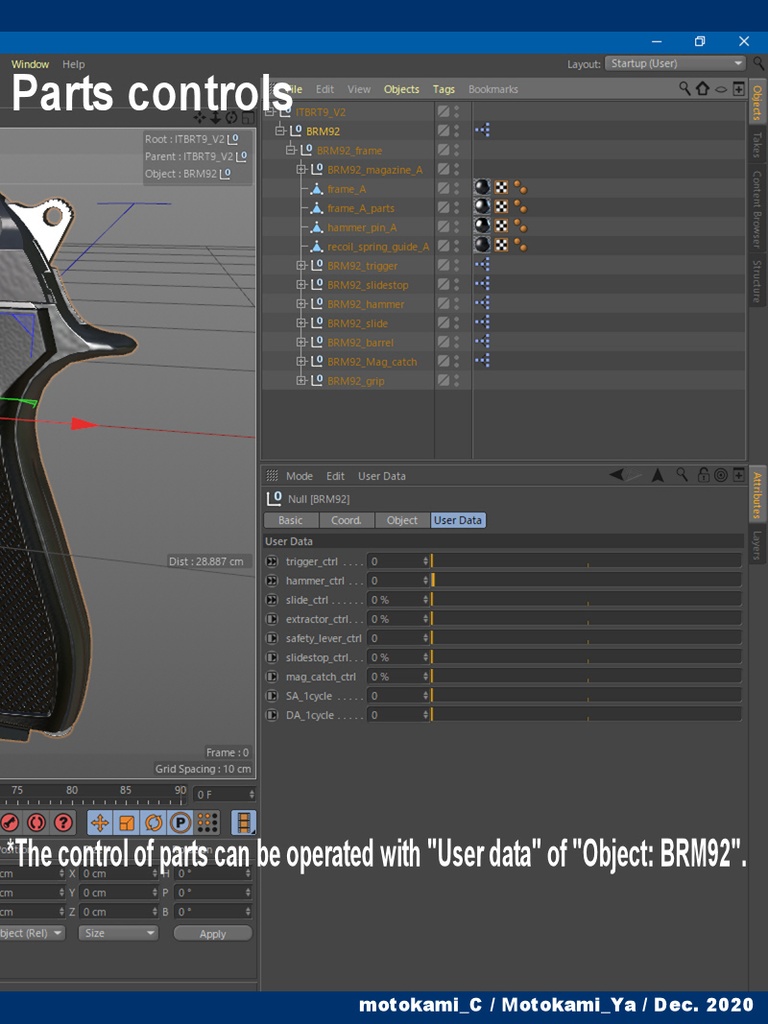Click the Xpresso tag on BRM92 row
Screen dimensions: 768x1024
tap(482, 131)
